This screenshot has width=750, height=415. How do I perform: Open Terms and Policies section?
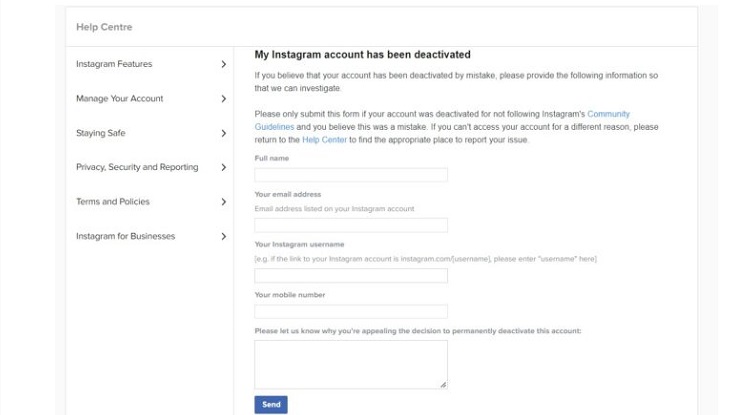coord(112,202)
